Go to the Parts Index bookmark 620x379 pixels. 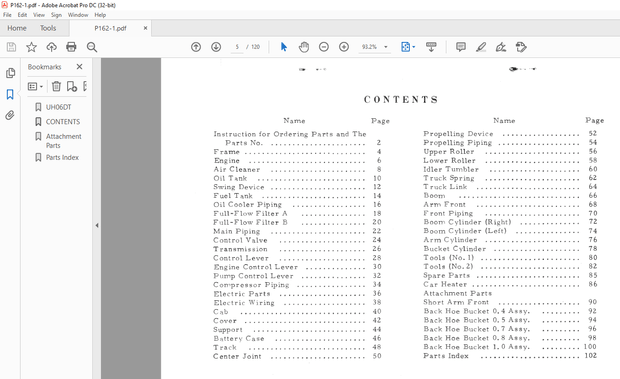(x=62, y=157)
